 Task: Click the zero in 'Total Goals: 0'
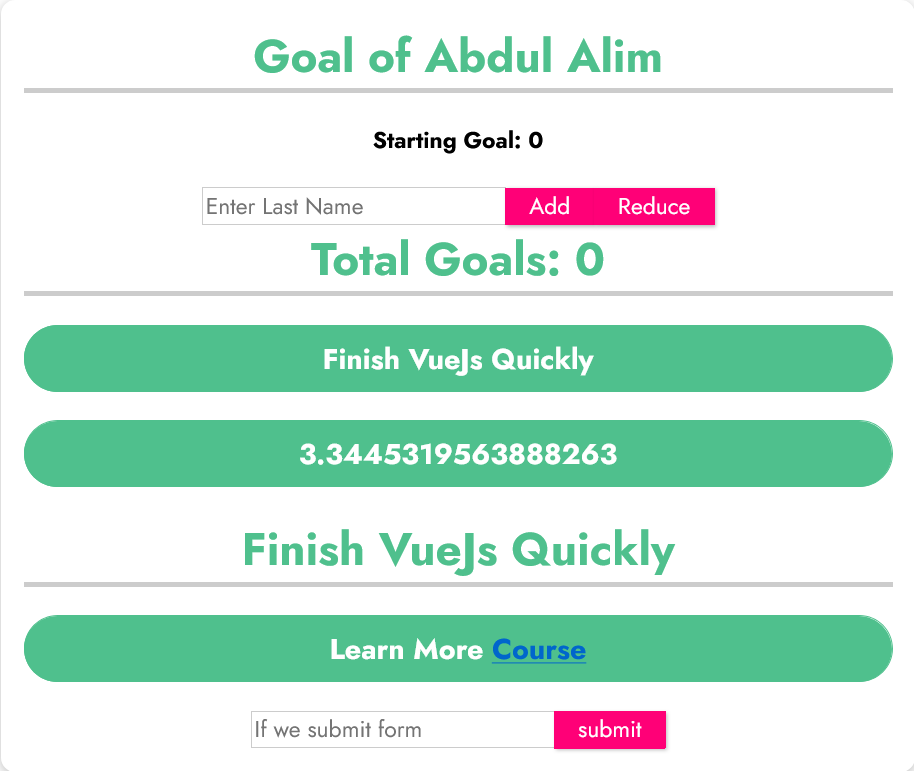click(x=590, y=260)
